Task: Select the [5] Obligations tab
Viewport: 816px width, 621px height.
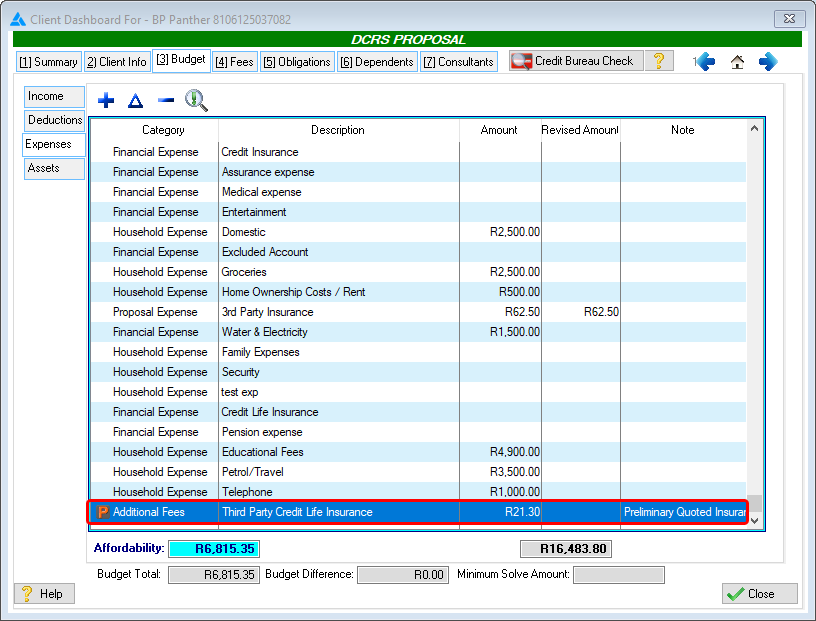Action: click(x=296, y=62)
